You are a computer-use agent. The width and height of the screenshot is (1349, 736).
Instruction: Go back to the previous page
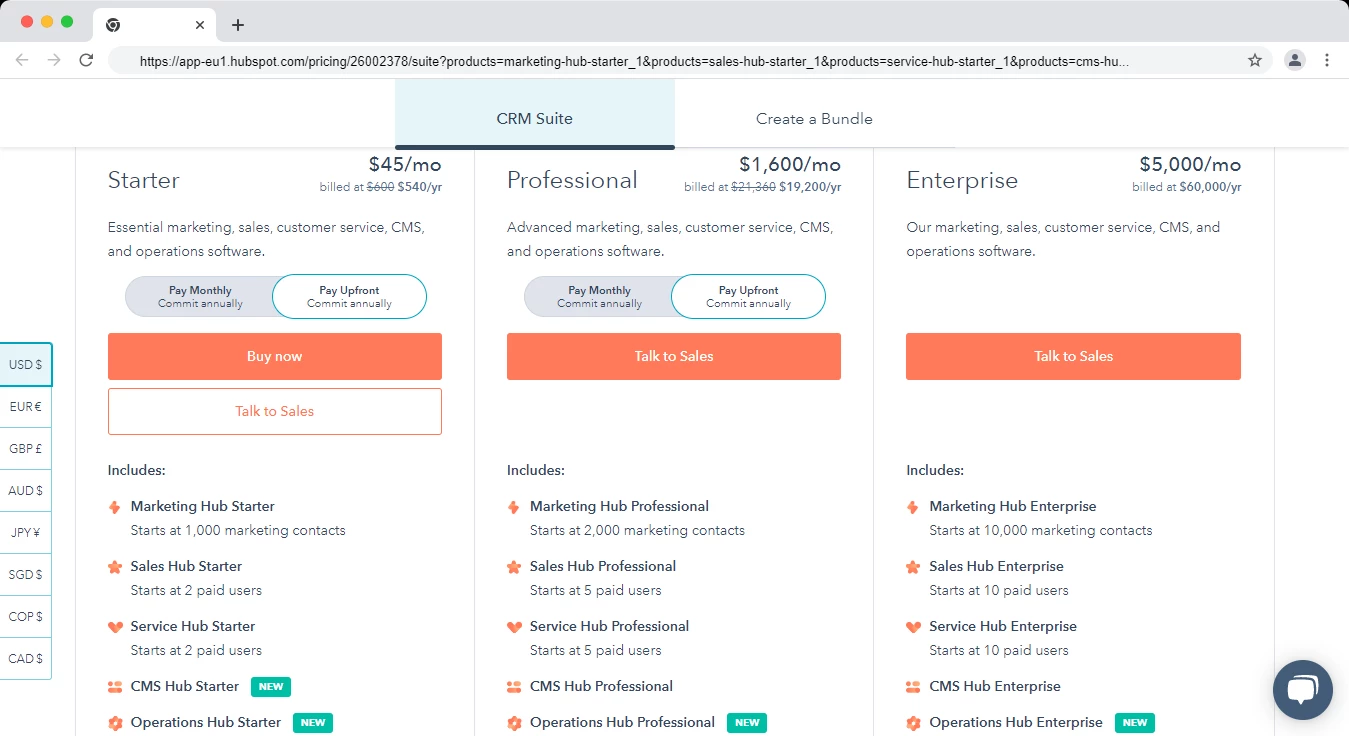click(22, 60)
